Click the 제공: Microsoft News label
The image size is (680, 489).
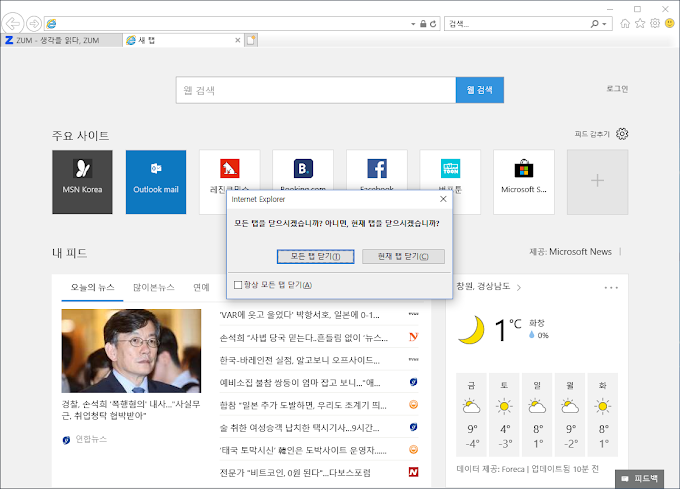pyautogui.click(x=570, y=252)
